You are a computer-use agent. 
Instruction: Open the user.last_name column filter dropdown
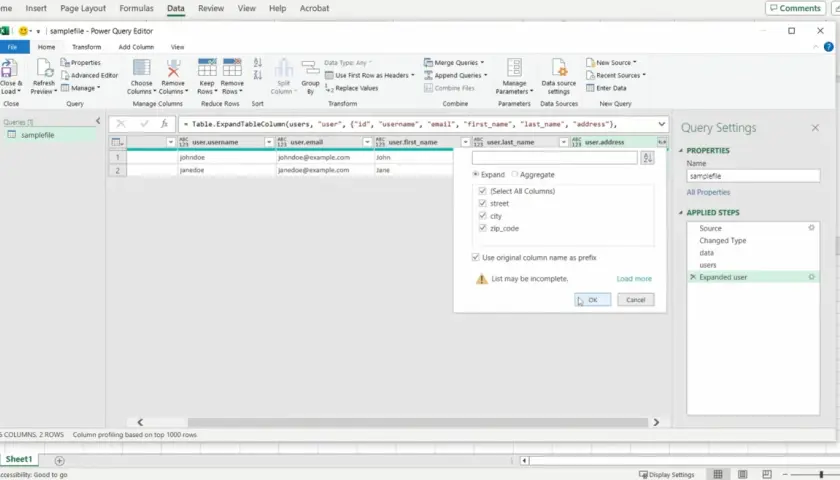pyautogui.click(x=564, y=142)
